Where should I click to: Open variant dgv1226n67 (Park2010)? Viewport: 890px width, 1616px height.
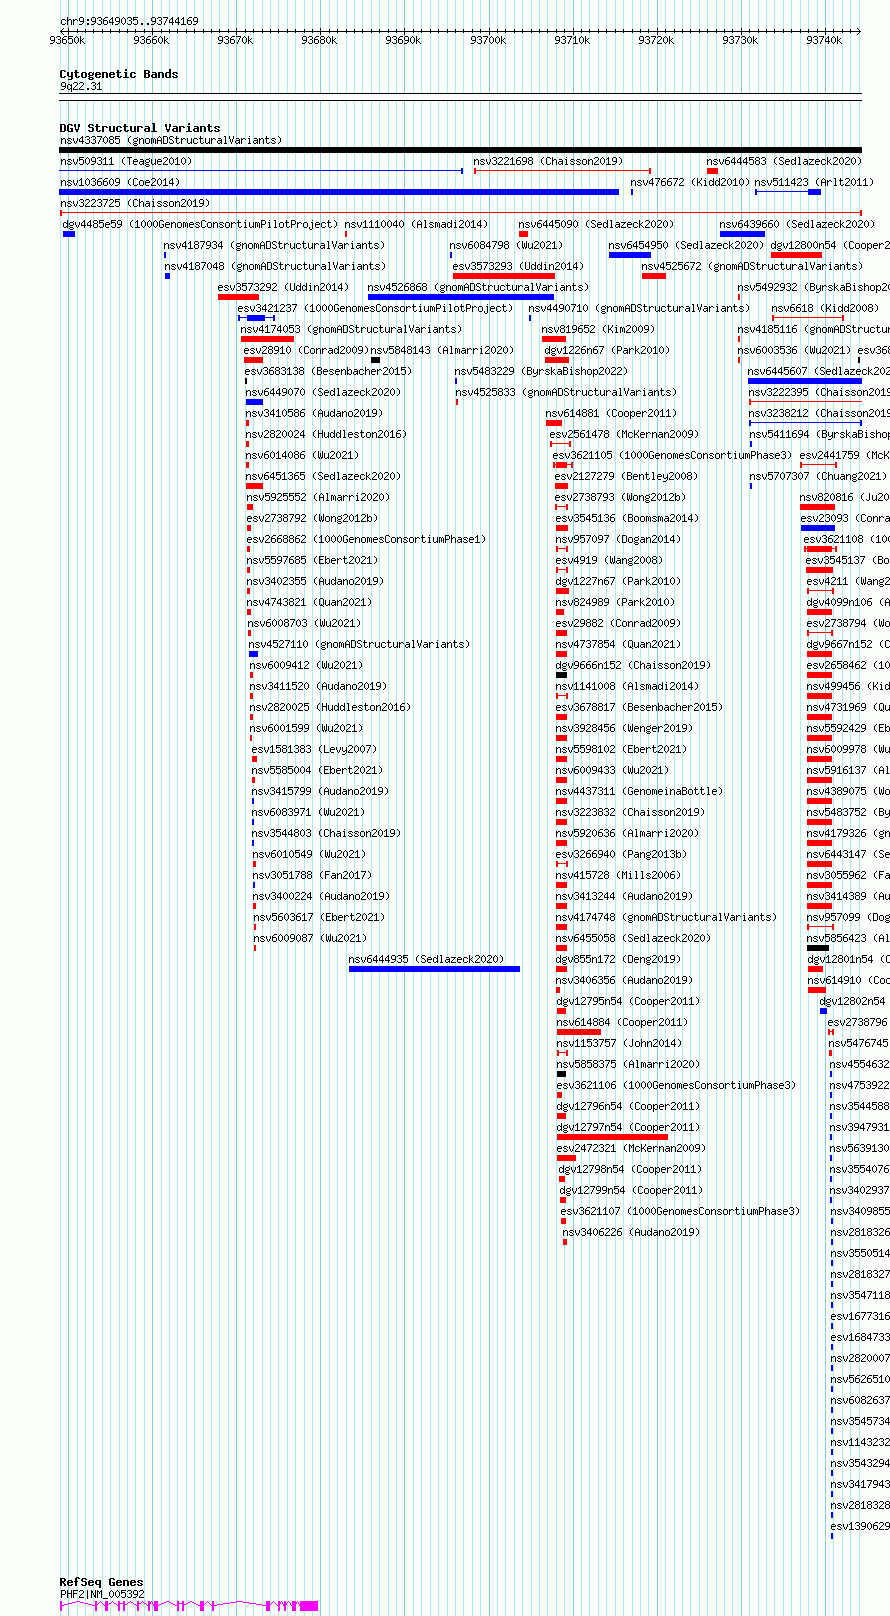[607, 350]
